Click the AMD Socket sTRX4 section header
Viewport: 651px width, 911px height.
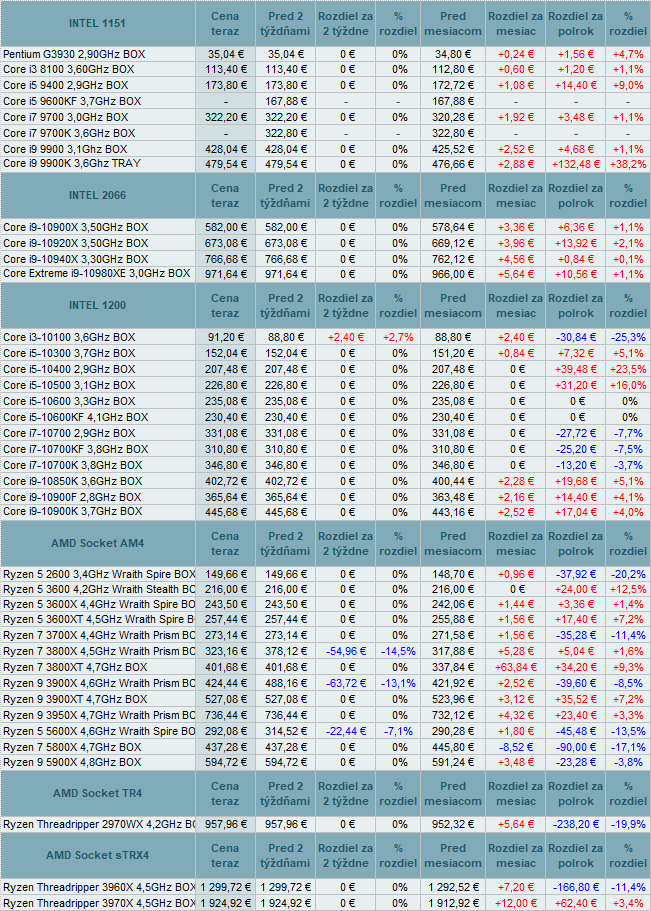click(97, 855)
